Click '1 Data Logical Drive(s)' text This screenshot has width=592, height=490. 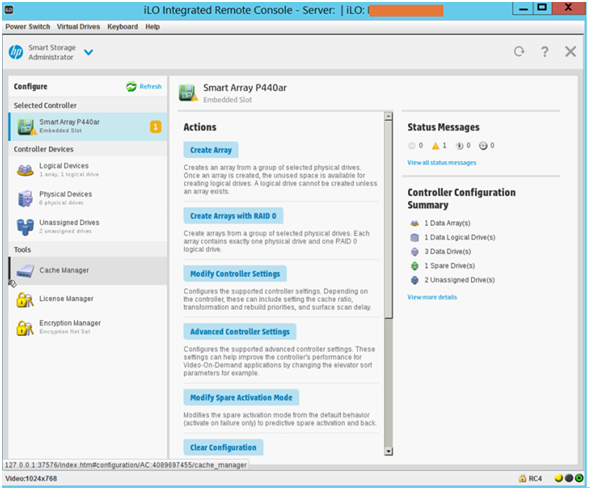pyautogui.click(x=460, y=237)
